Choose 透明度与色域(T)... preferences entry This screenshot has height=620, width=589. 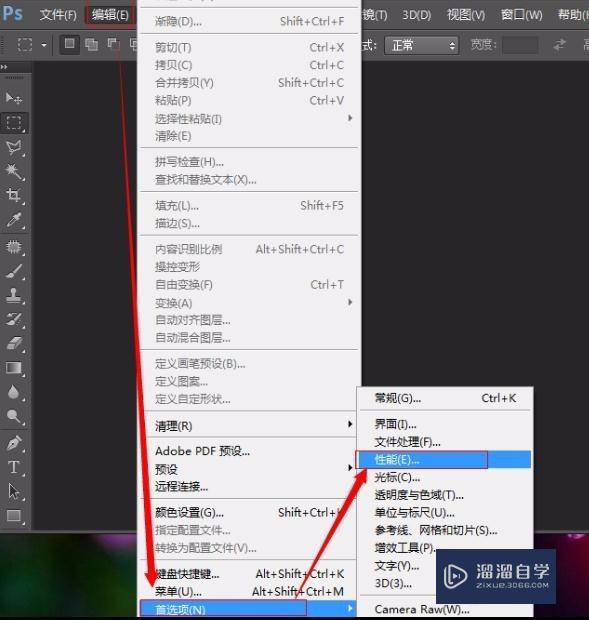point(445,495)
